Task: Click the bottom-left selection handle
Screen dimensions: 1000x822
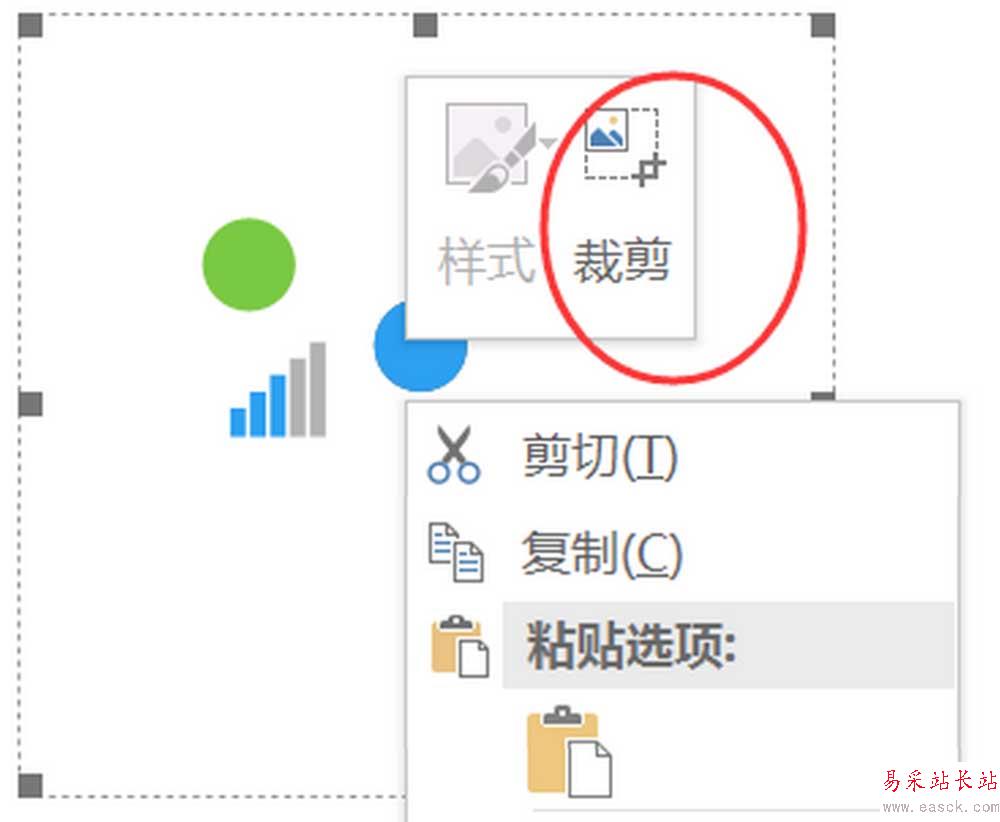Action: pyautogui.click(x=31, y=786)
